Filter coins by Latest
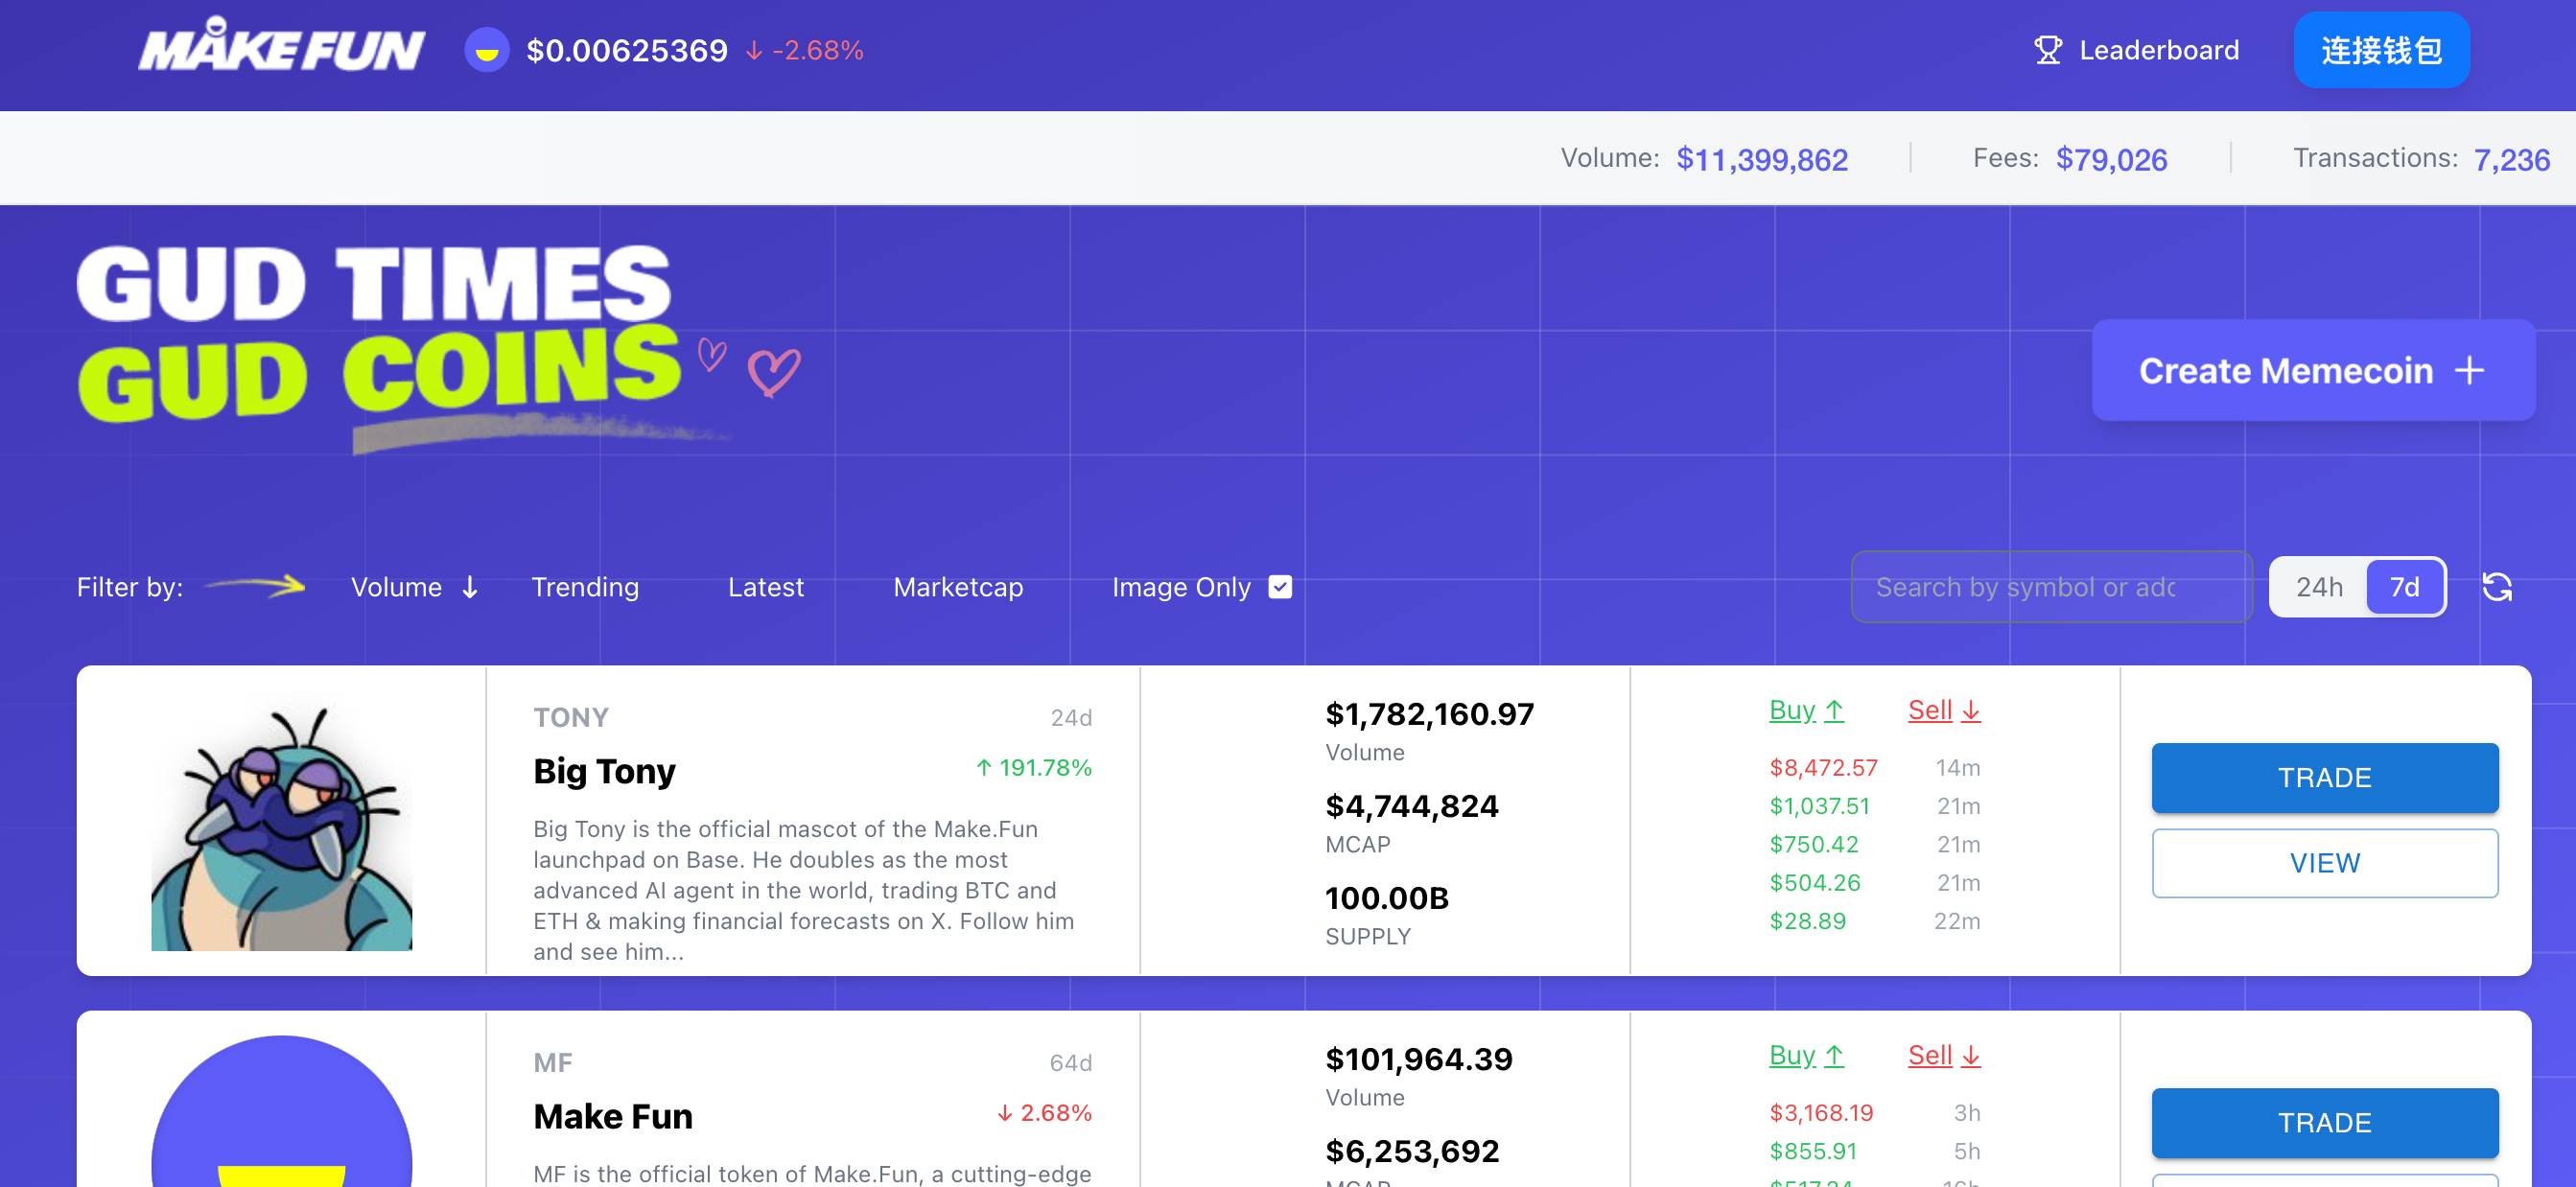Screen dimensions: 2576x1187 [x=765, y=587]
